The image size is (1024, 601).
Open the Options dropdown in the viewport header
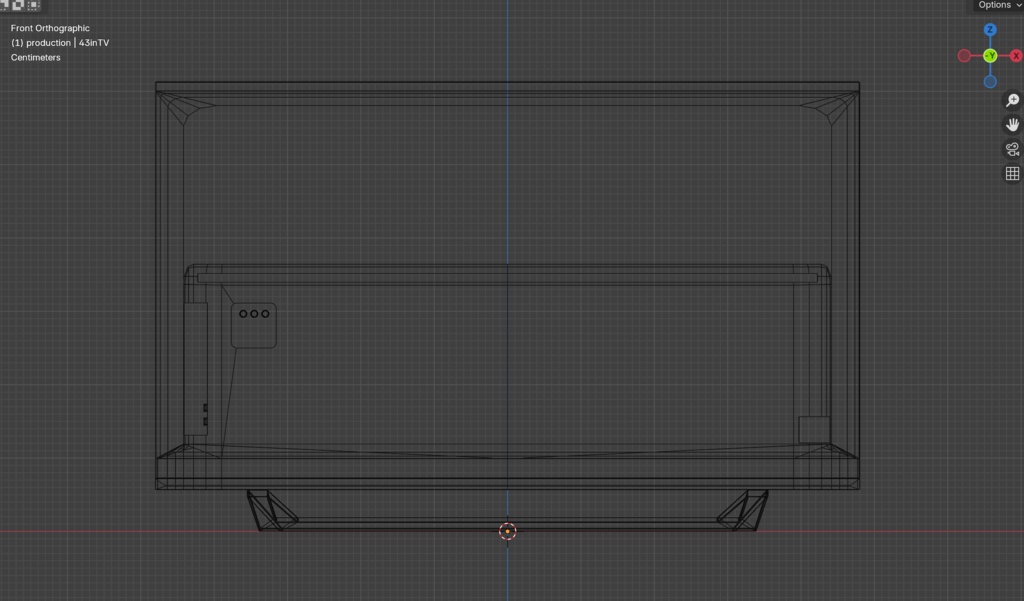coord(999,5)
